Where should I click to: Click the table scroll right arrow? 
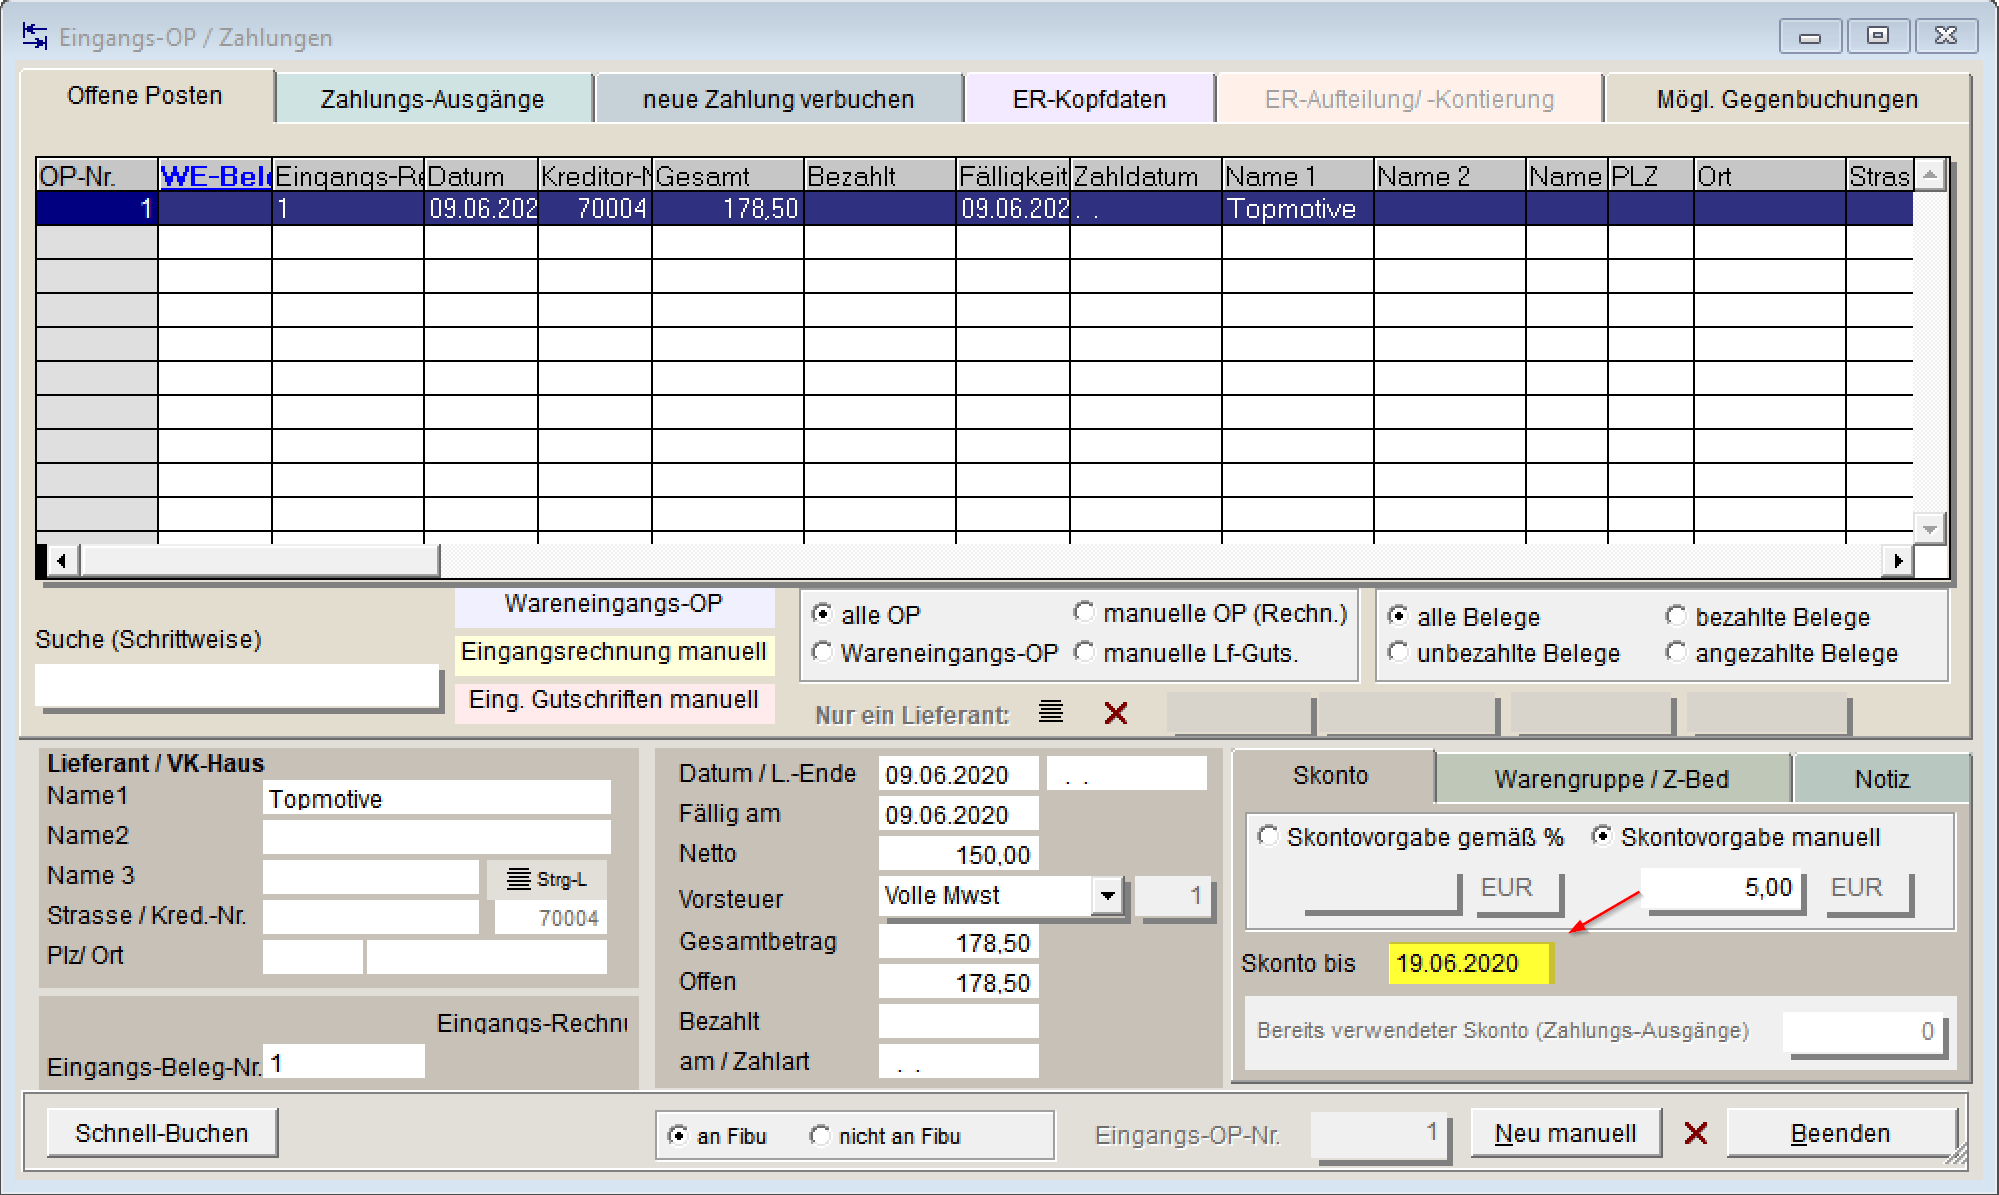[x=1898, y=560]
